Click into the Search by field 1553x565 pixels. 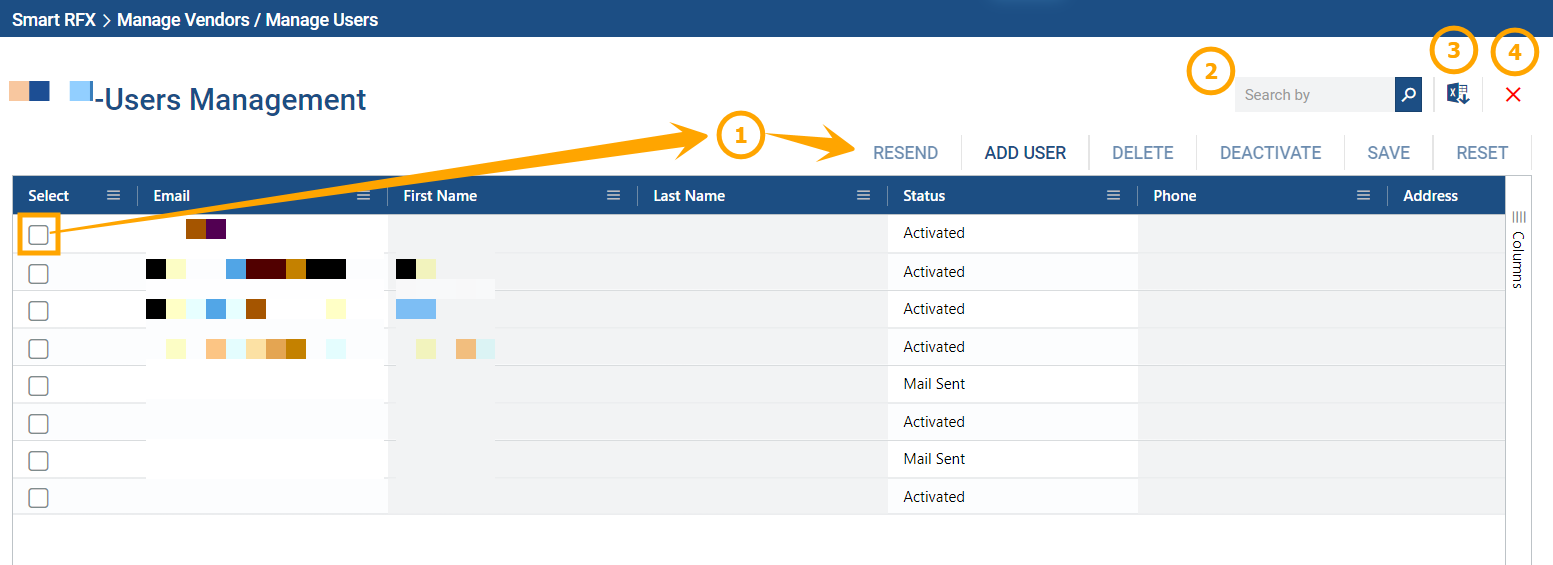(x=1314, y=95)
